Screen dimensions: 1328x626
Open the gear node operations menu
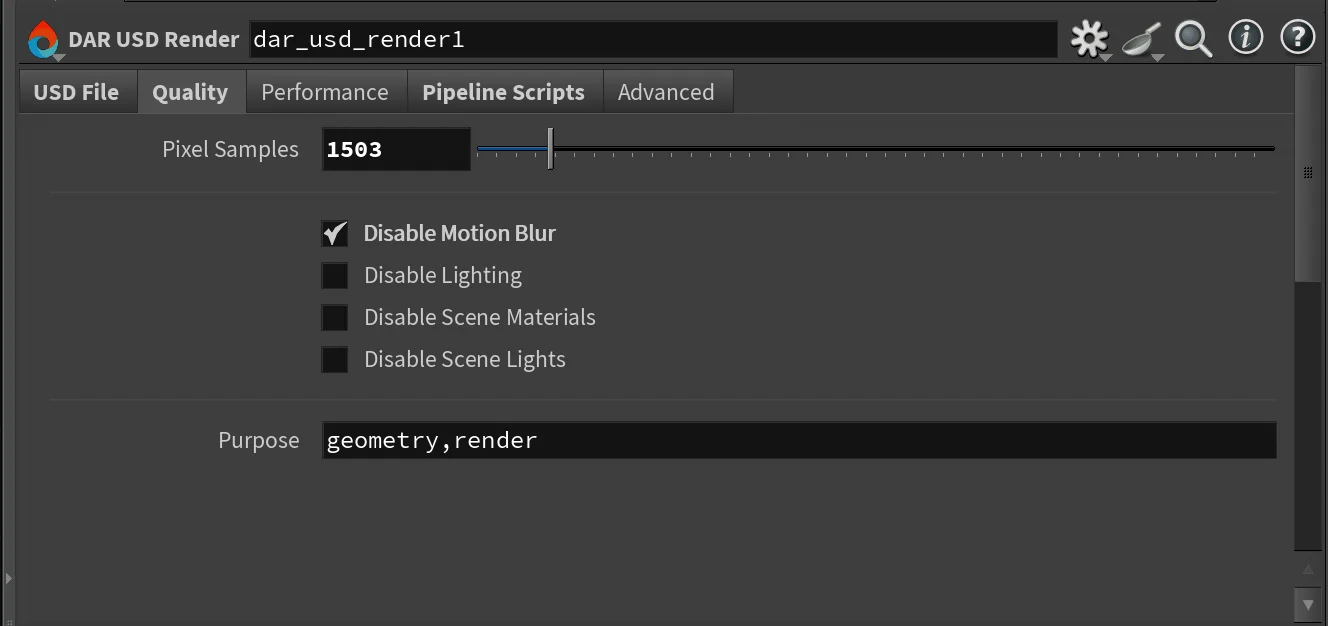[1089, 38]
